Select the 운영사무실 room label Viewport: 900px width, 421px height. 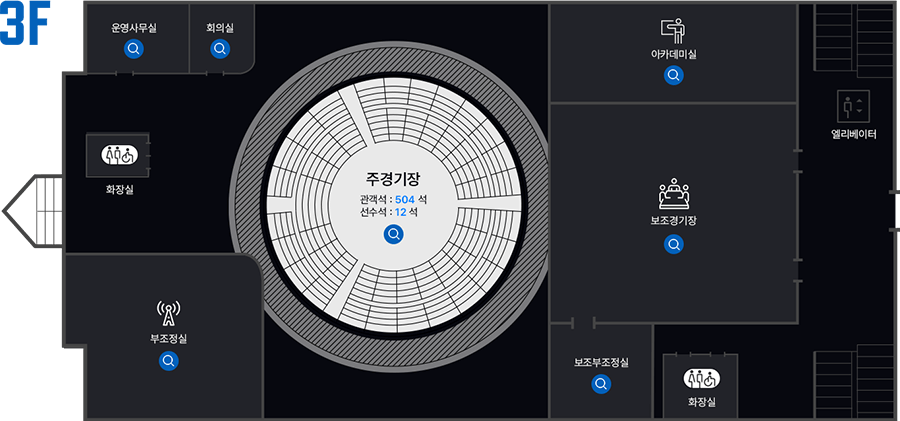tap(133, 28)
